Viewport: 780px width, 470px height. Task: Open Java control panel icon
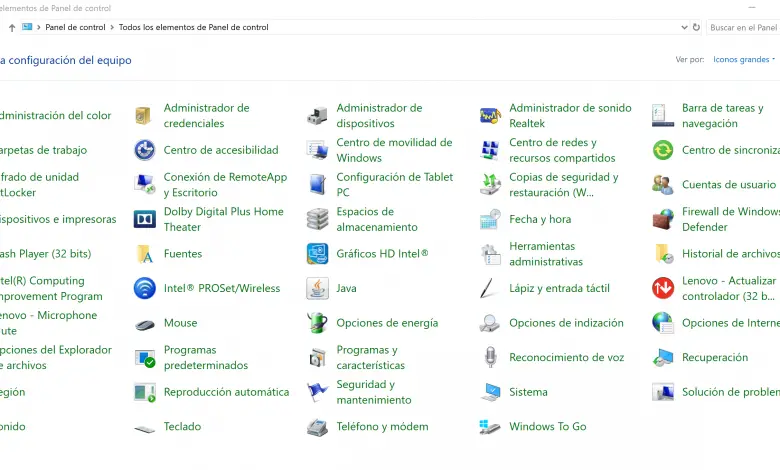click(x=317, y=288)
